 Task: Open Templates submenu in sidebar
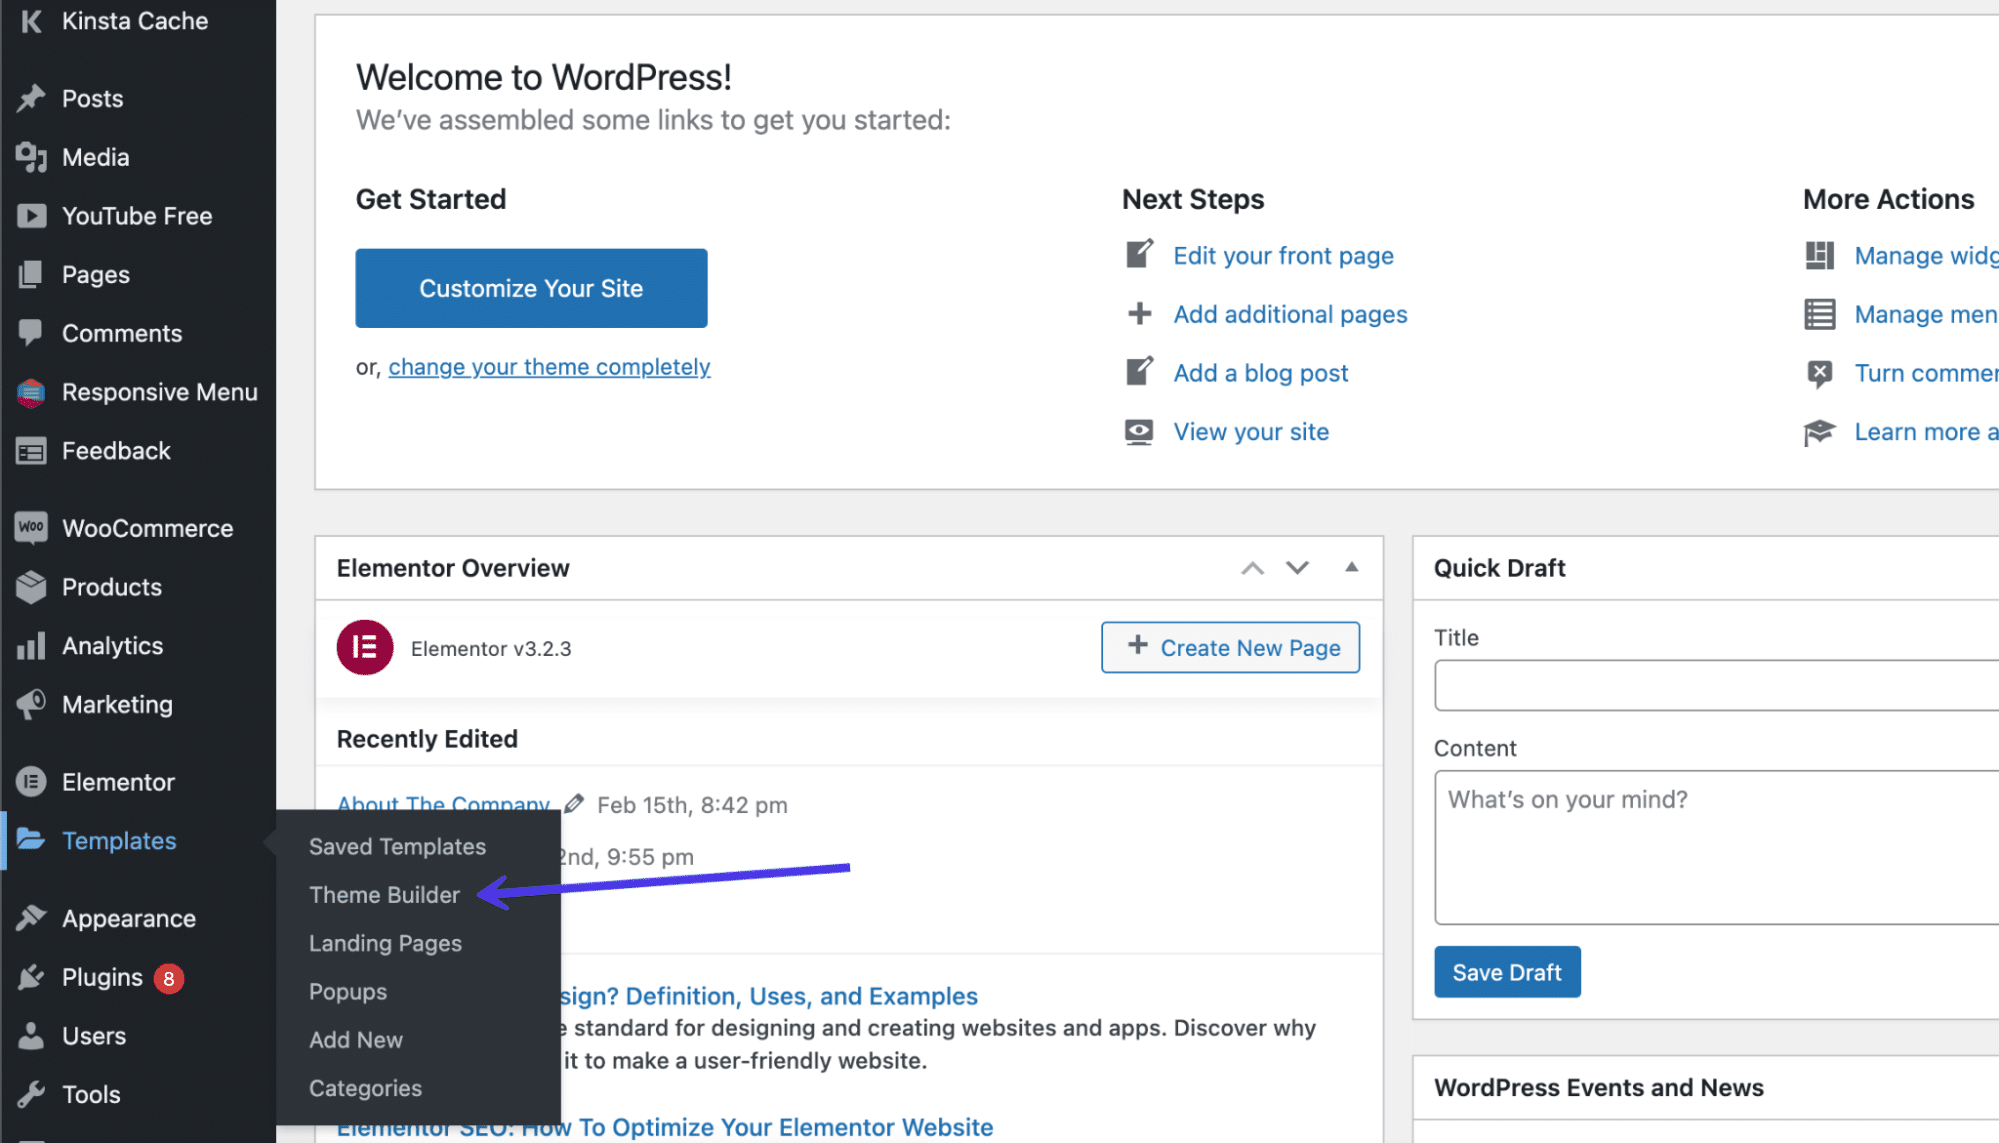[x=119, y=841]
